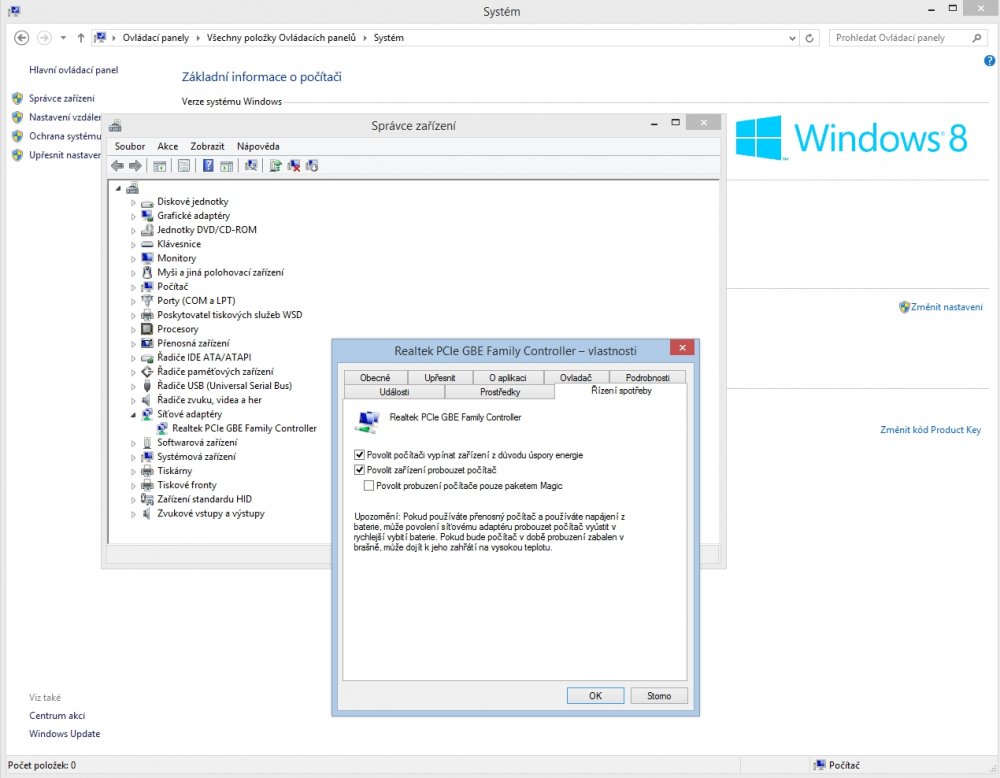The image size is (1000, 778).
Task: Click the Properties toolbar icon in Device Manager
Action: point(184,166)
